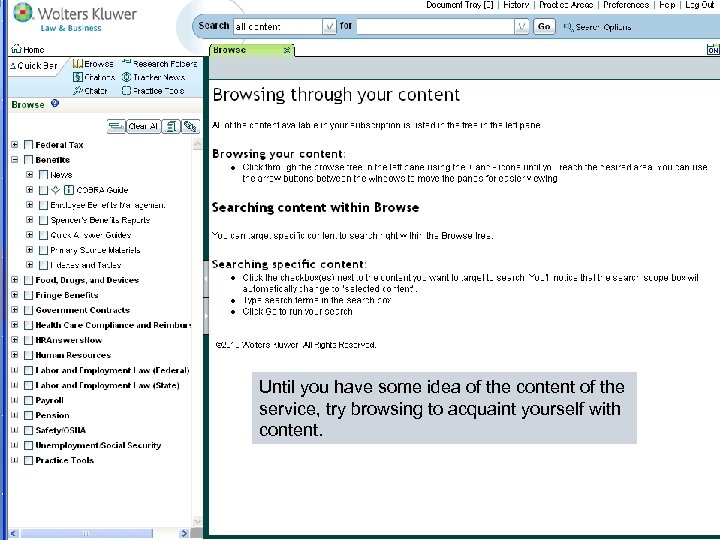Open the 'all content' search scope dropdown
The width and height of the screenshot is (720, 540).
click(x=329, y=27)
